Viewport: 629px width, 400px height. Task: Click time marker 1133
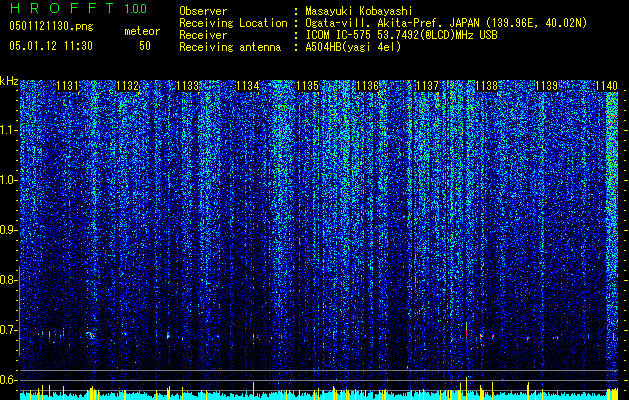pos(187,86)
